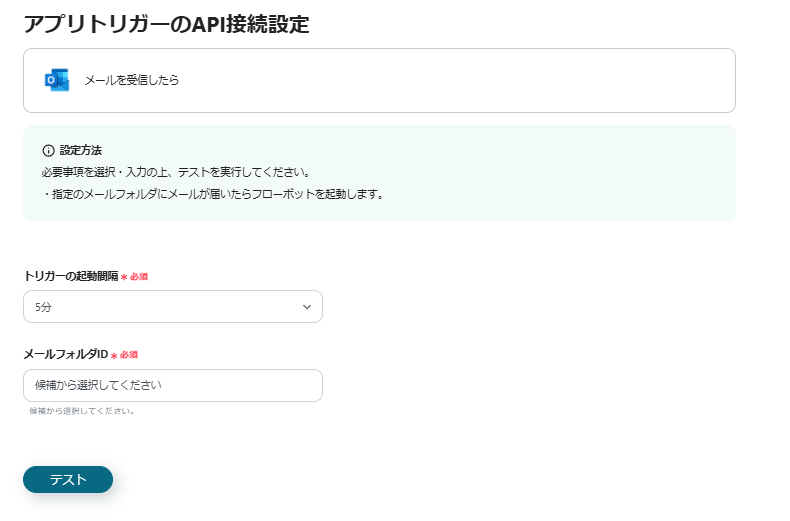Screen dimensions: 790x521
Task: Click the 設定方法 heading text
Action: tap(81, 151)
